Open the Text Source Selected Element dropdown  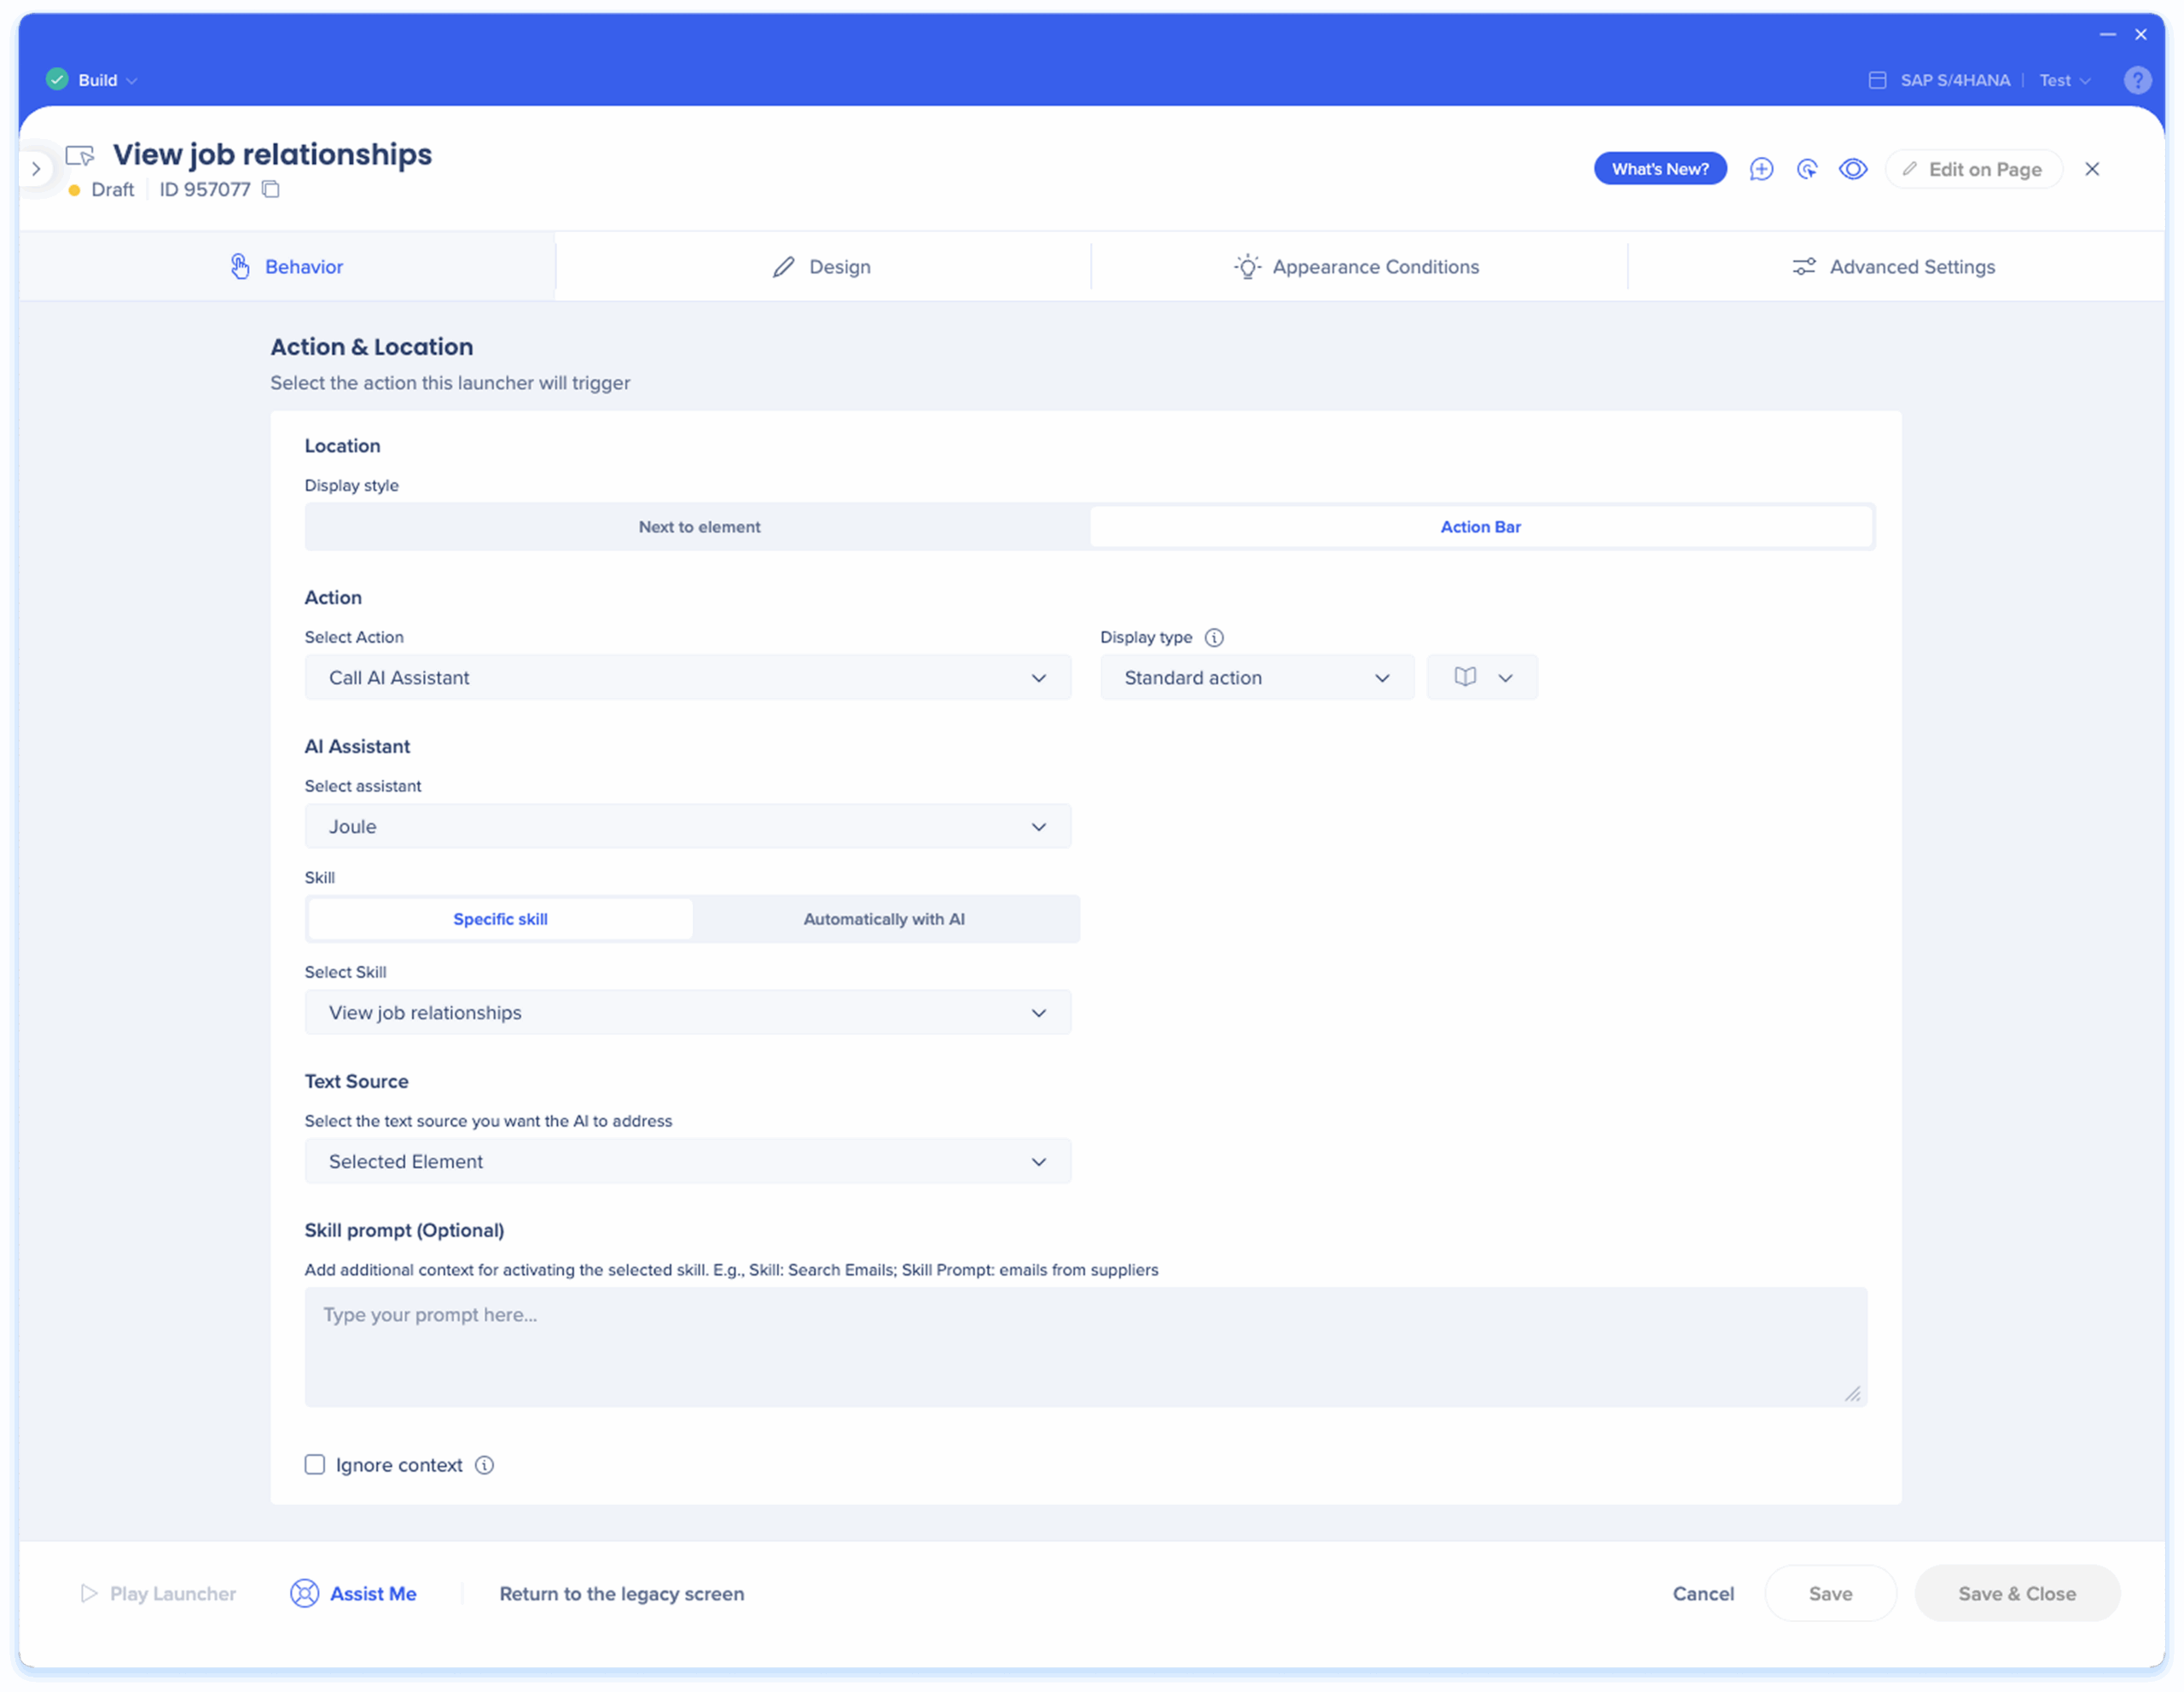687,1161
